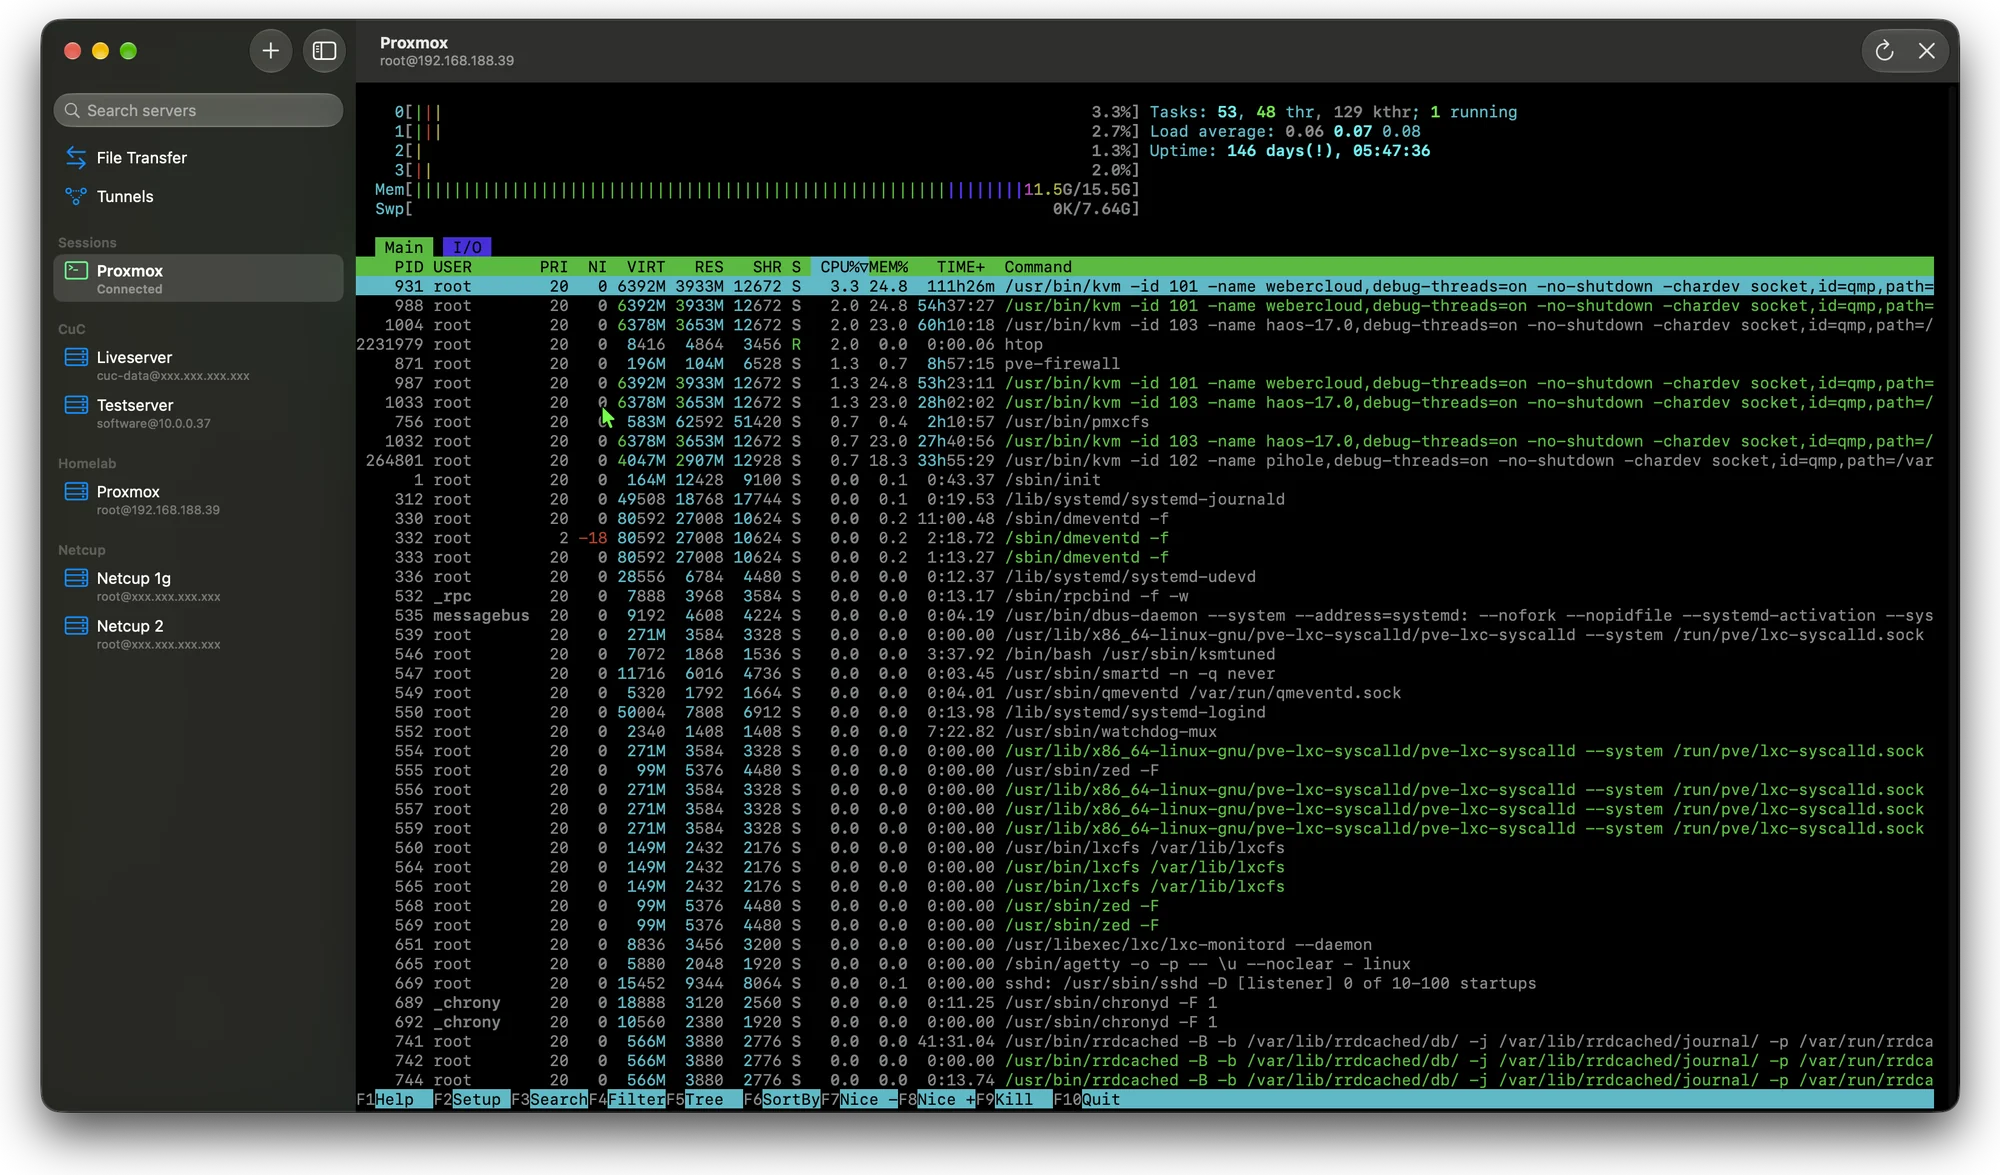This screenshot has height=1175, width=2000.
Task: Select the htop process PID 2231979
Action: pos(1144,345)
